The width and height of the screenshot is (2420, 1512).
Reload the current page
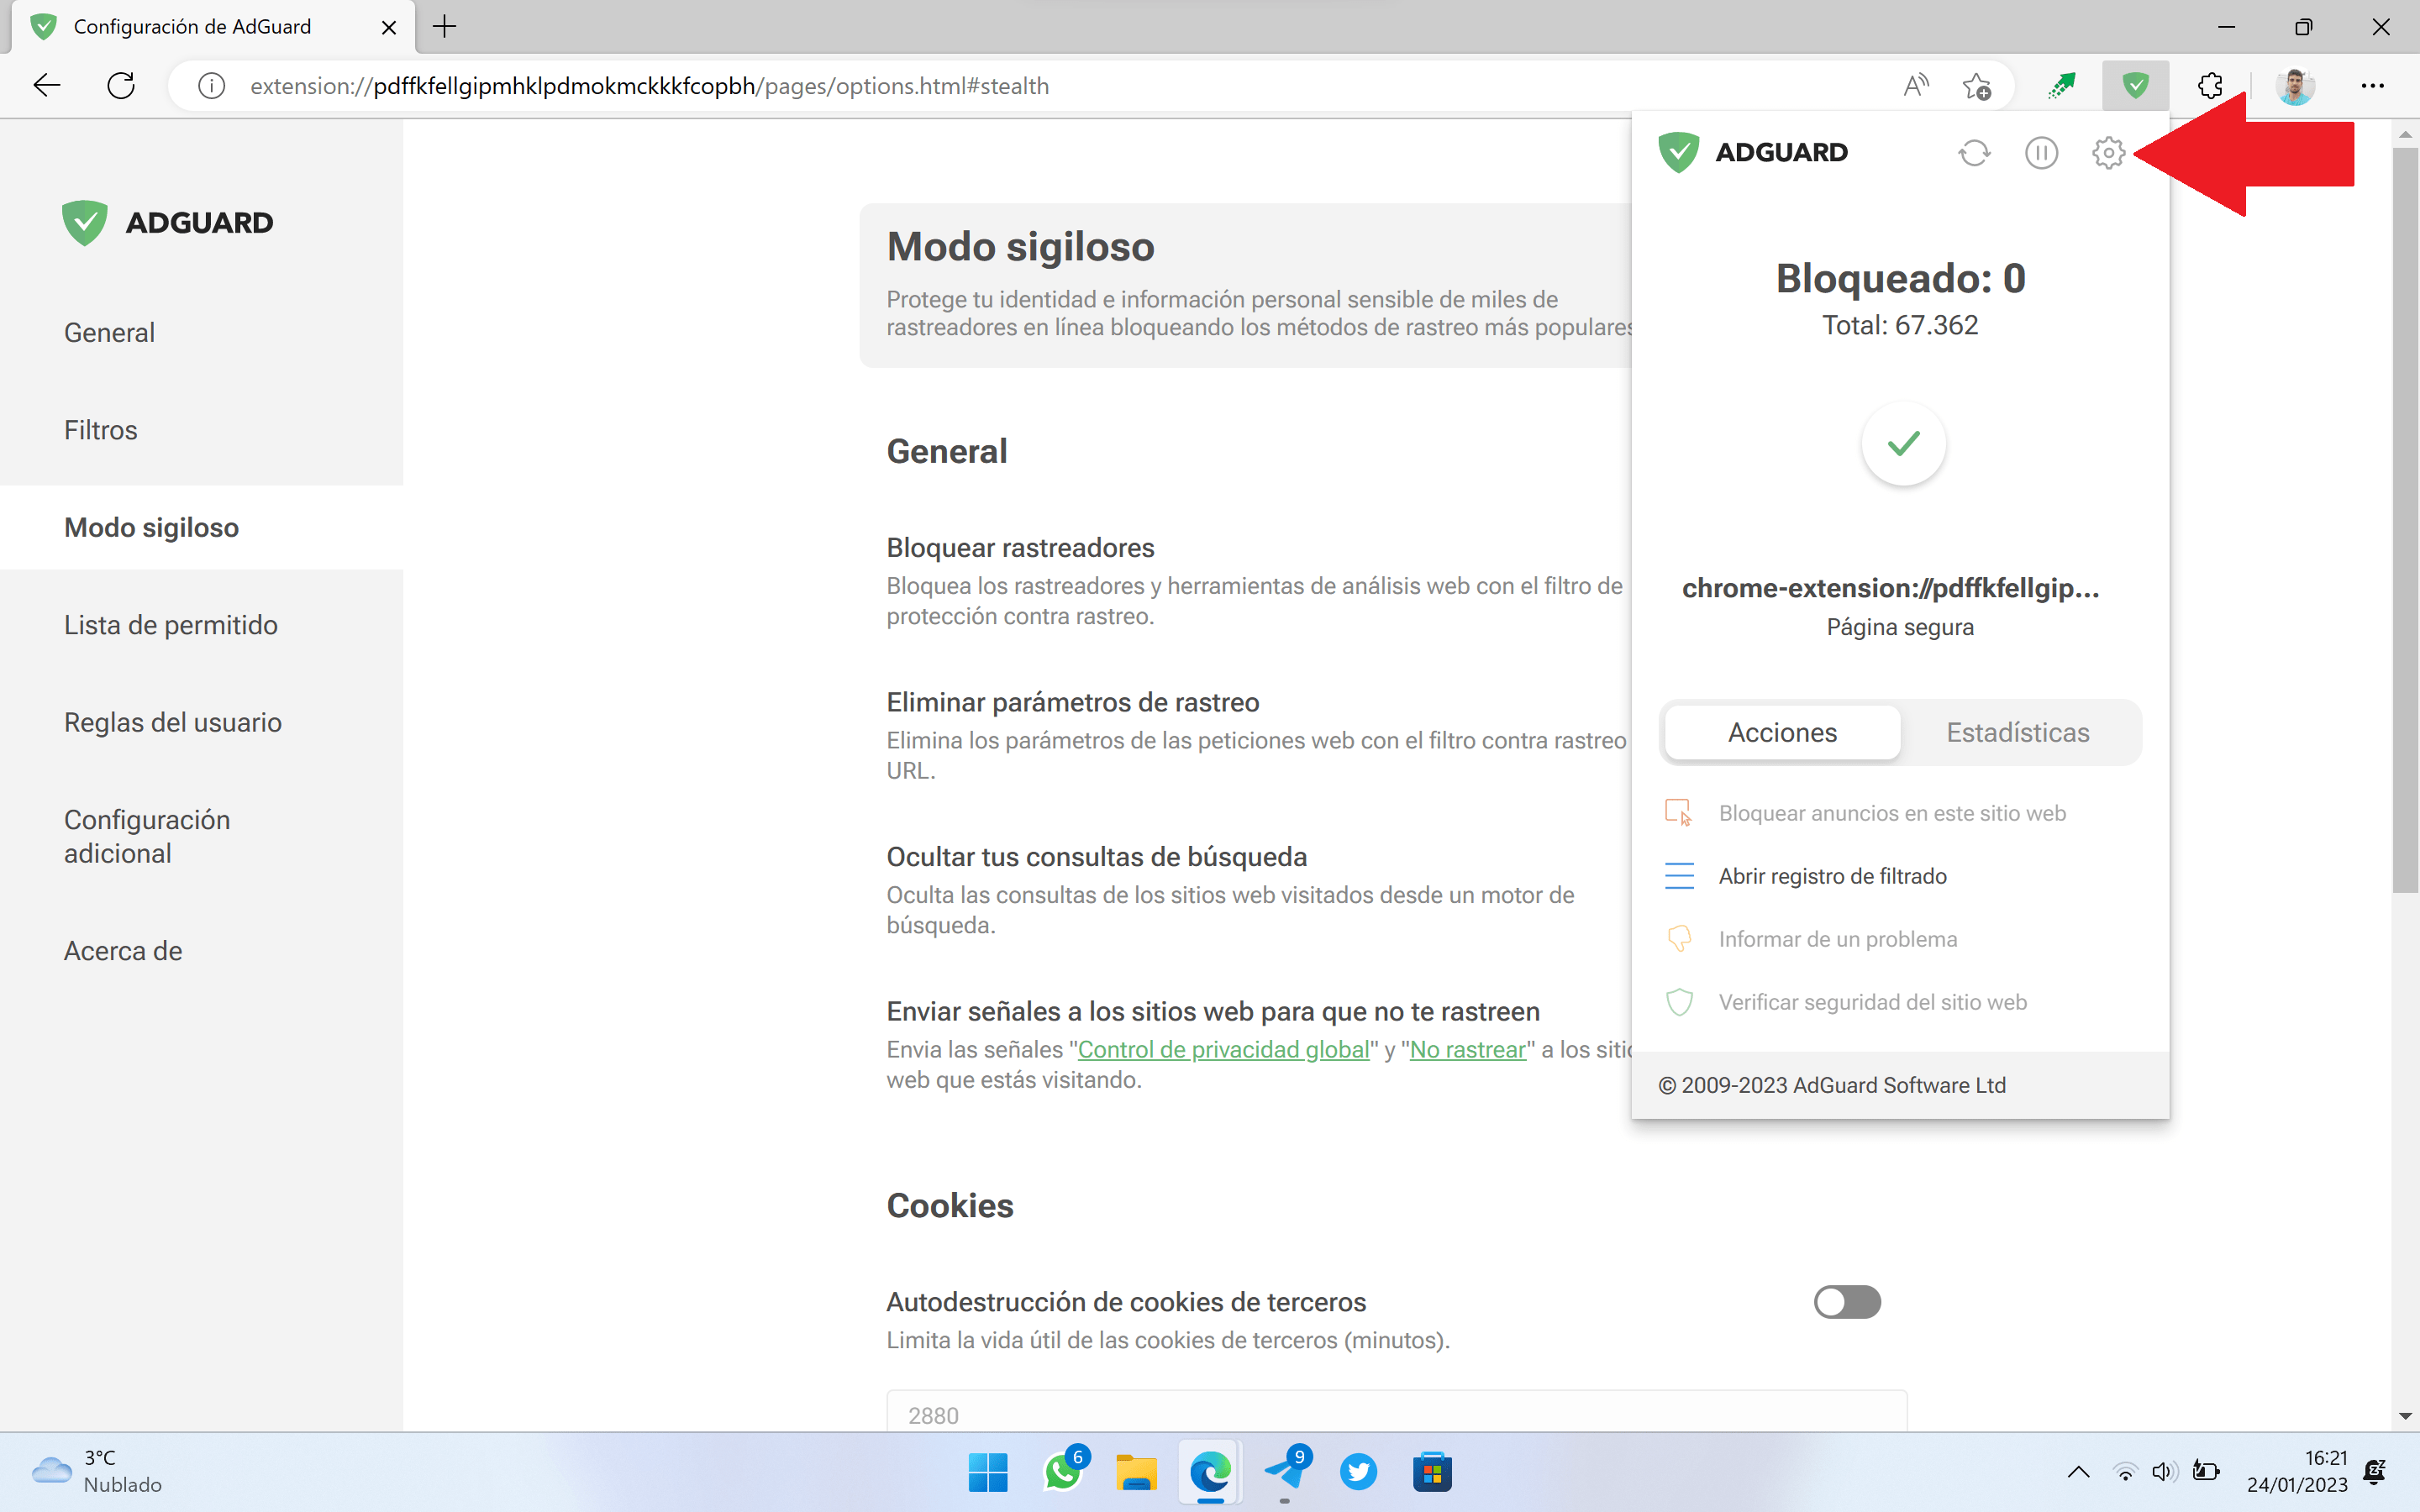coord(121,86)
